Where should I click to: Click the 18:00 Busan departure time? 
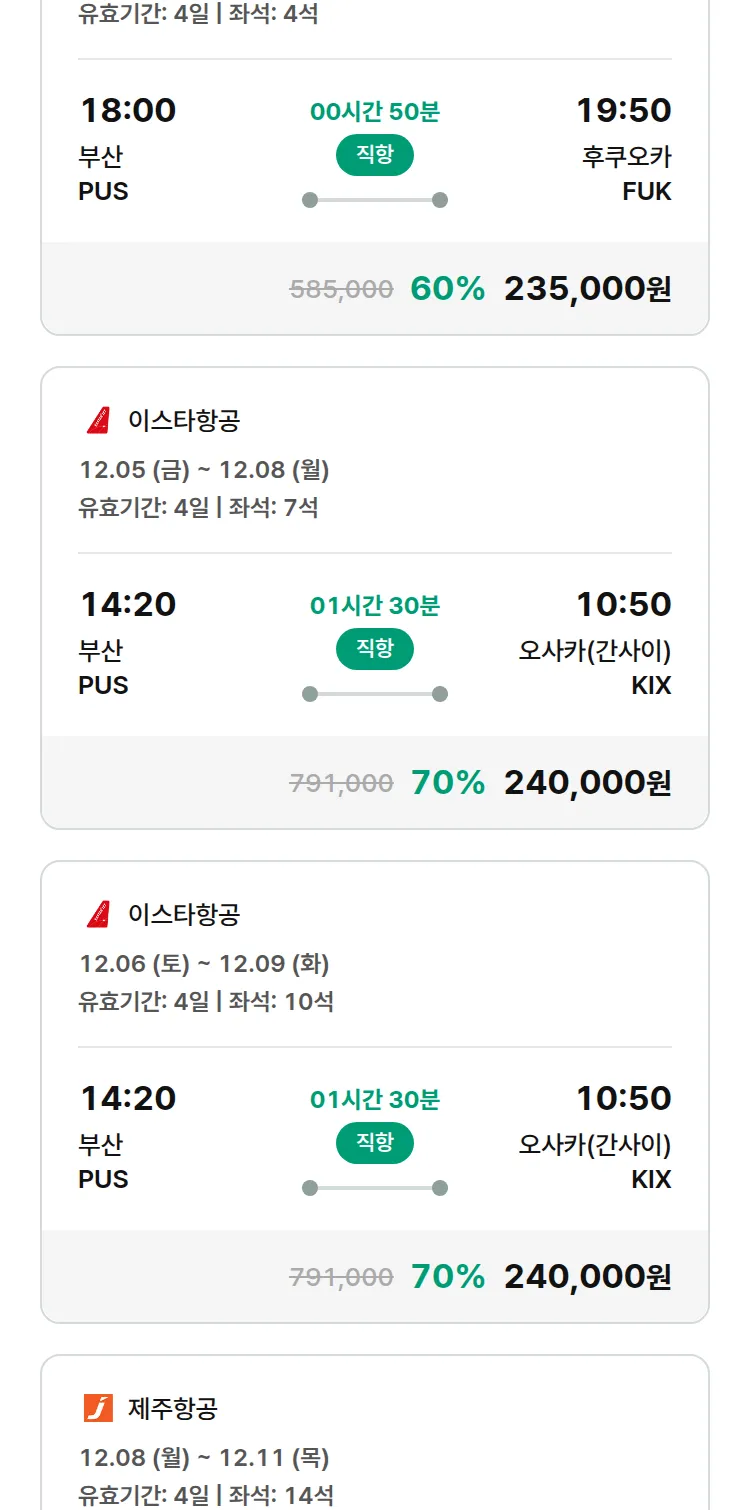[128, 110]
